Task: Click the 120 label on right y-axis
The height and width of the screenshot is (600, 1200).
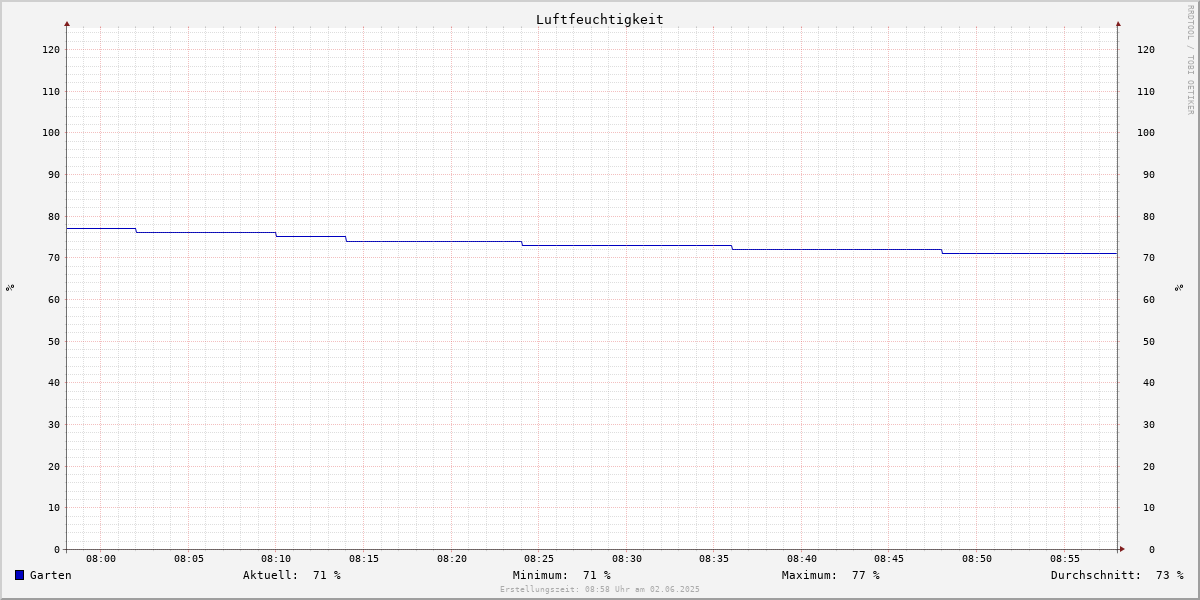Action: [1146, 49]
